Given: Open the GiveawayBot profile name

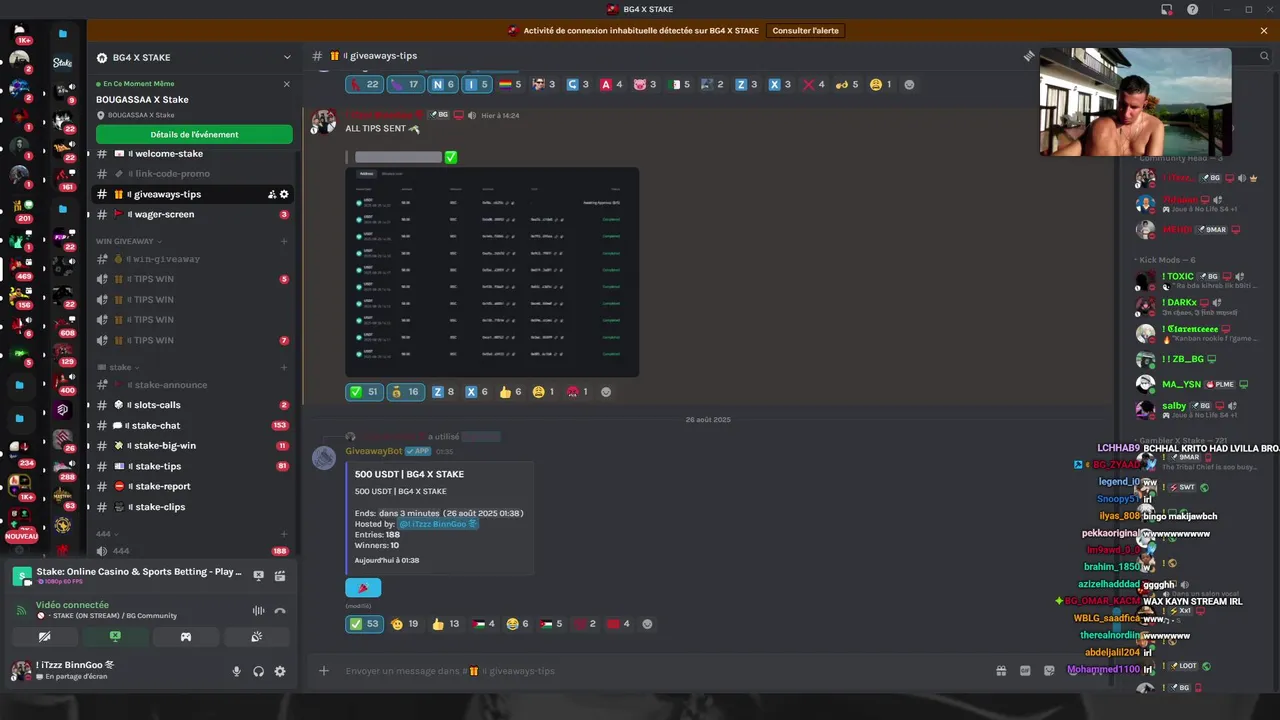Looking at the screenshot, I should [373, 451].
